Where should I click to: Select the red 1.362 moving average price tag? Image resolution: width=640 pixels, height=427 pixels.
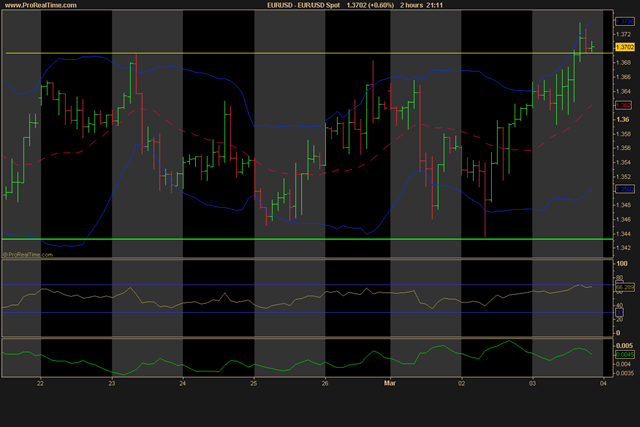(x=623, y=105)
